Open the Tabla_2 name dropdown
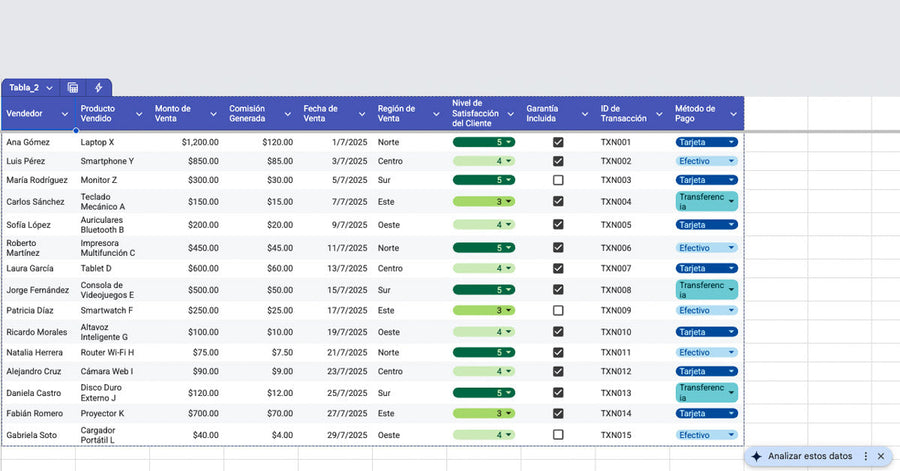 tap(49, 88)
